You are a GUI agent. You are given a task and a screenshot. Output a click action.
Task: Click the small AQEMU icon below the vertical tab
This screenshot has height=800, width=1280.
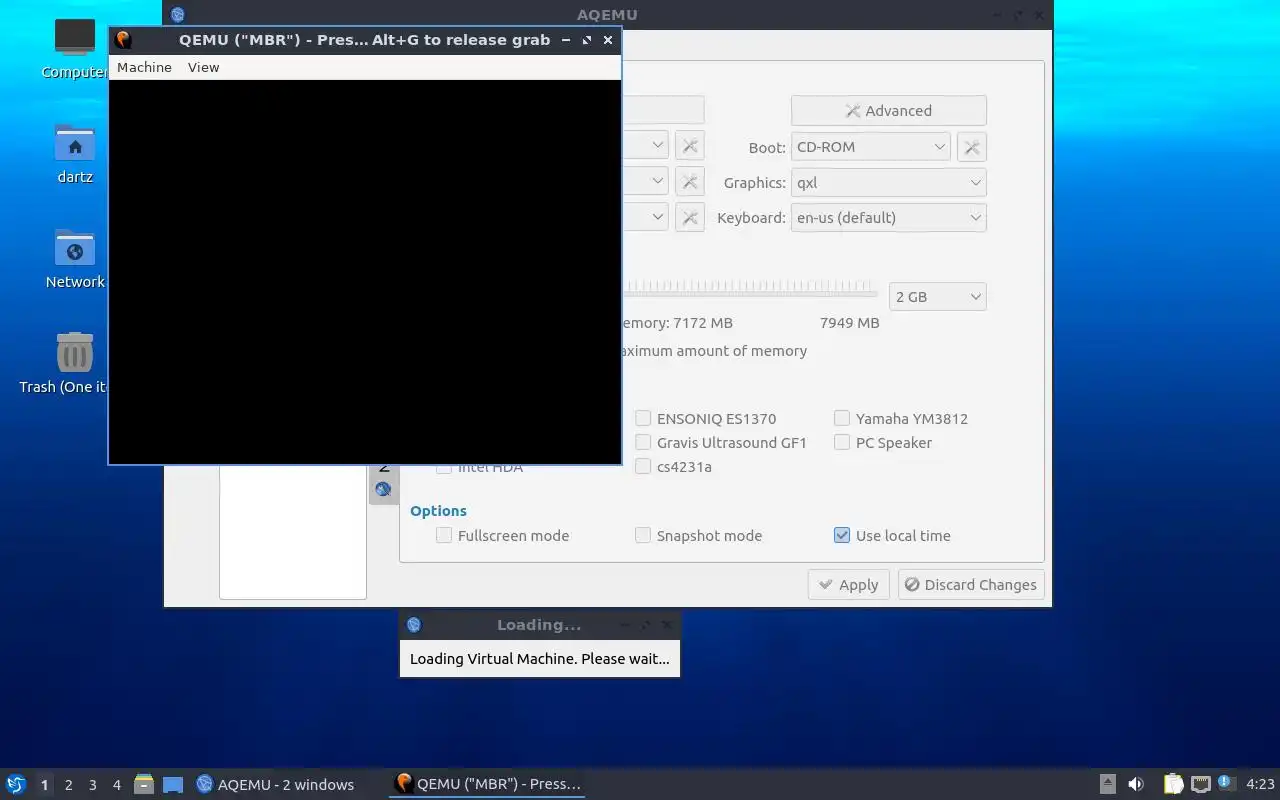coord(383,489)
